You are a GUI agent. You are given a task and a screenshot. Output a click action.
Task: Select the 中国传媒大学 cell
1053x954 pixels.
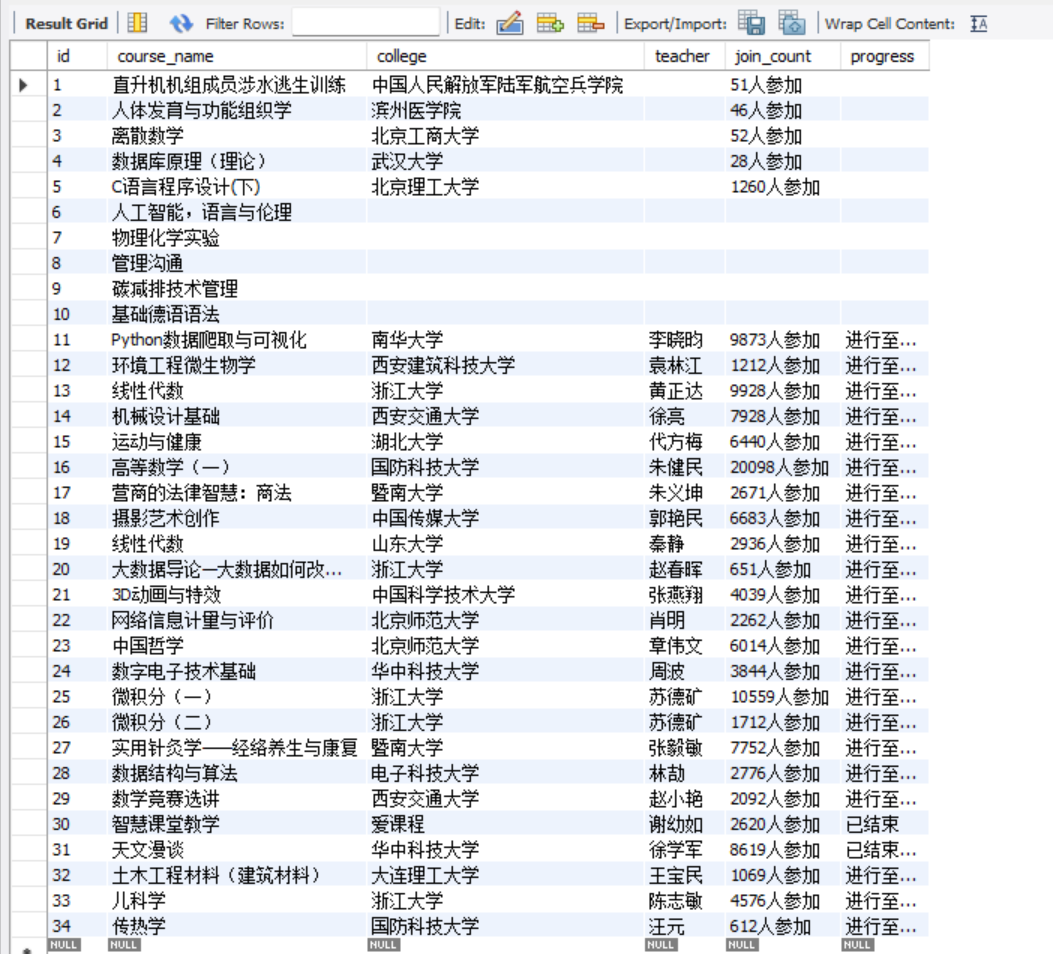click(506, 518)
